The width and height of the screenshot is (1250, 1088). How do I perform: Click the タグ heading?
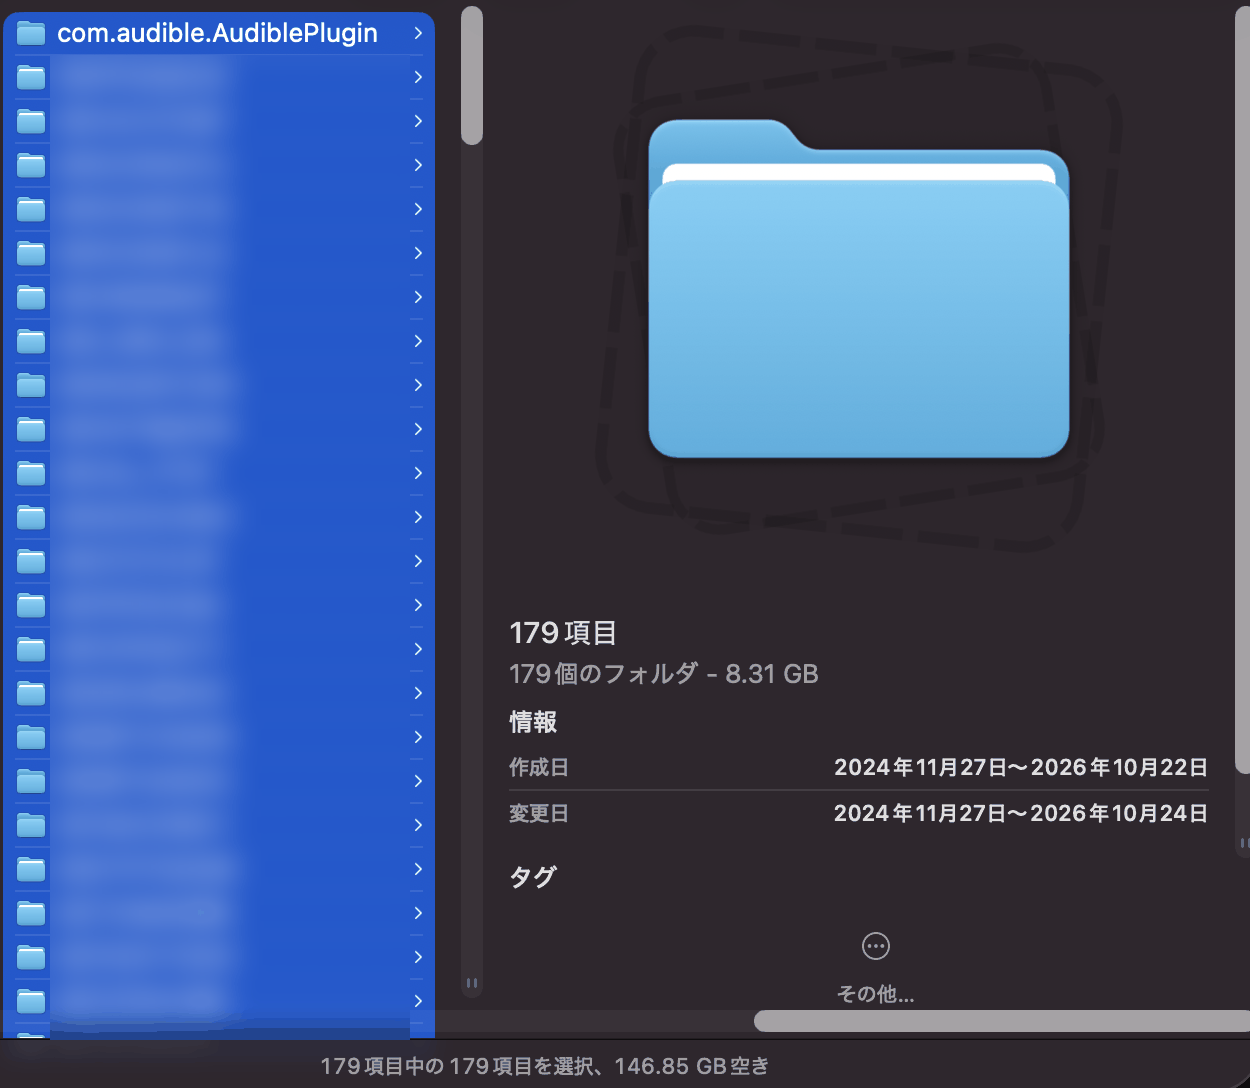[533, 877]
